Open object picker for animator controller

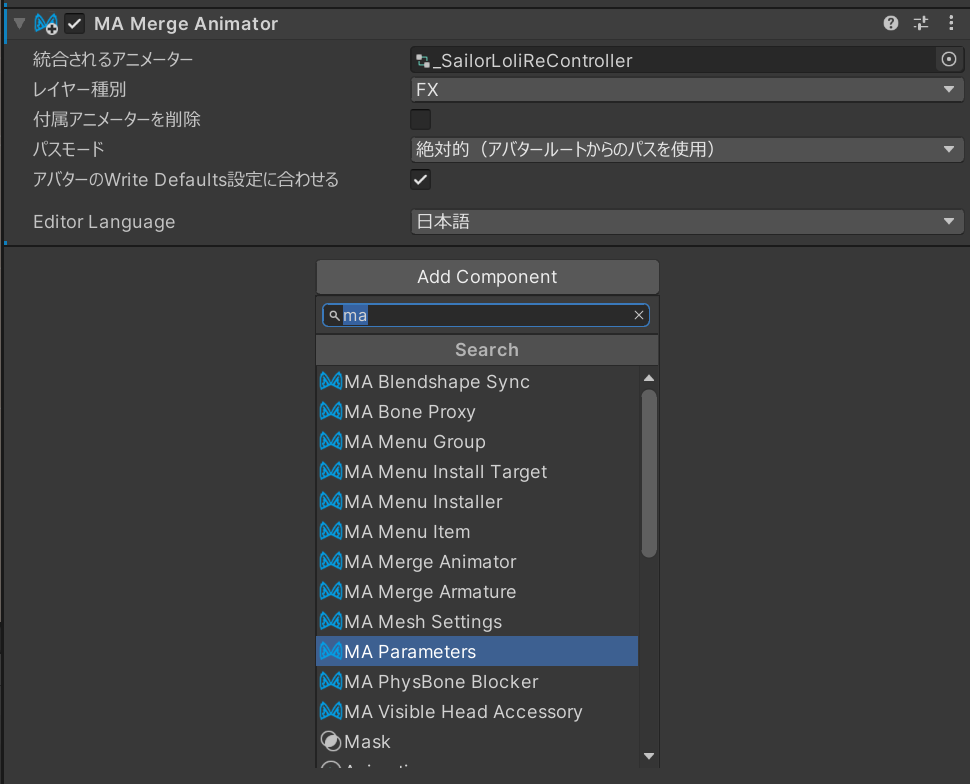tap(948, 59)
